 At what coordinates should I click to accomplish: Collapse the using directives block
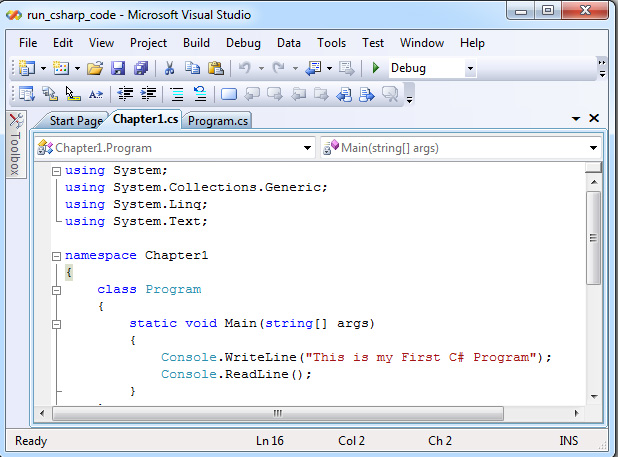tap(56, 171)
